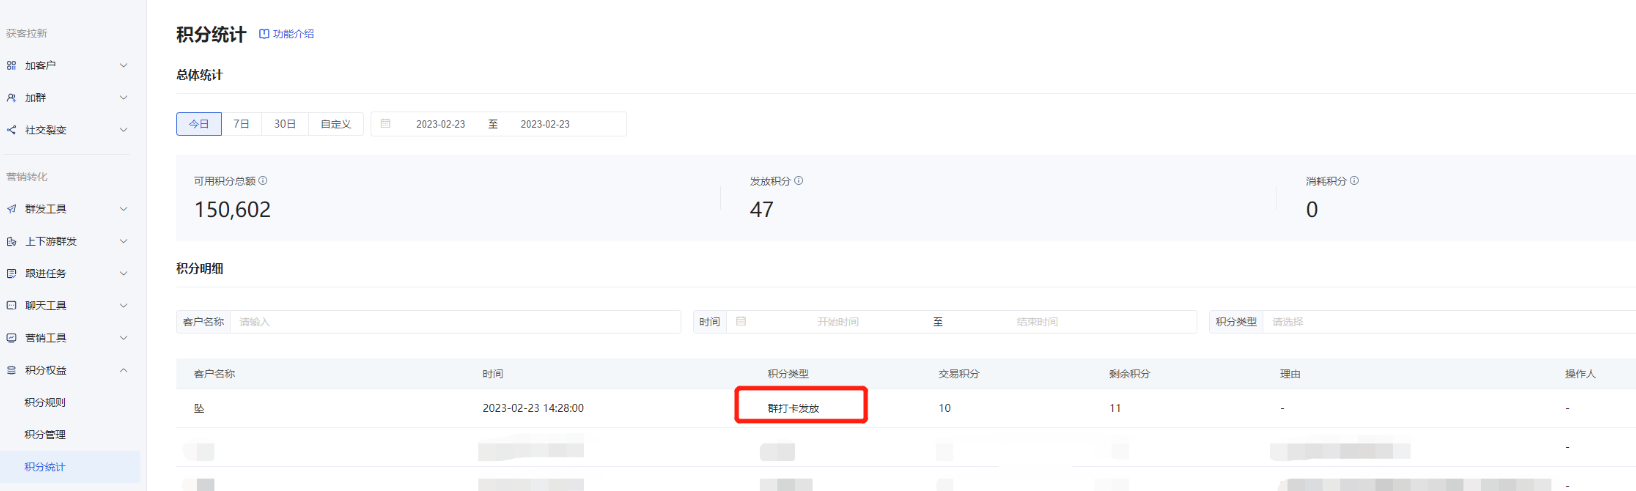Click the 理由 column header
This screenshot has height=491, width=1636.
1290,374
